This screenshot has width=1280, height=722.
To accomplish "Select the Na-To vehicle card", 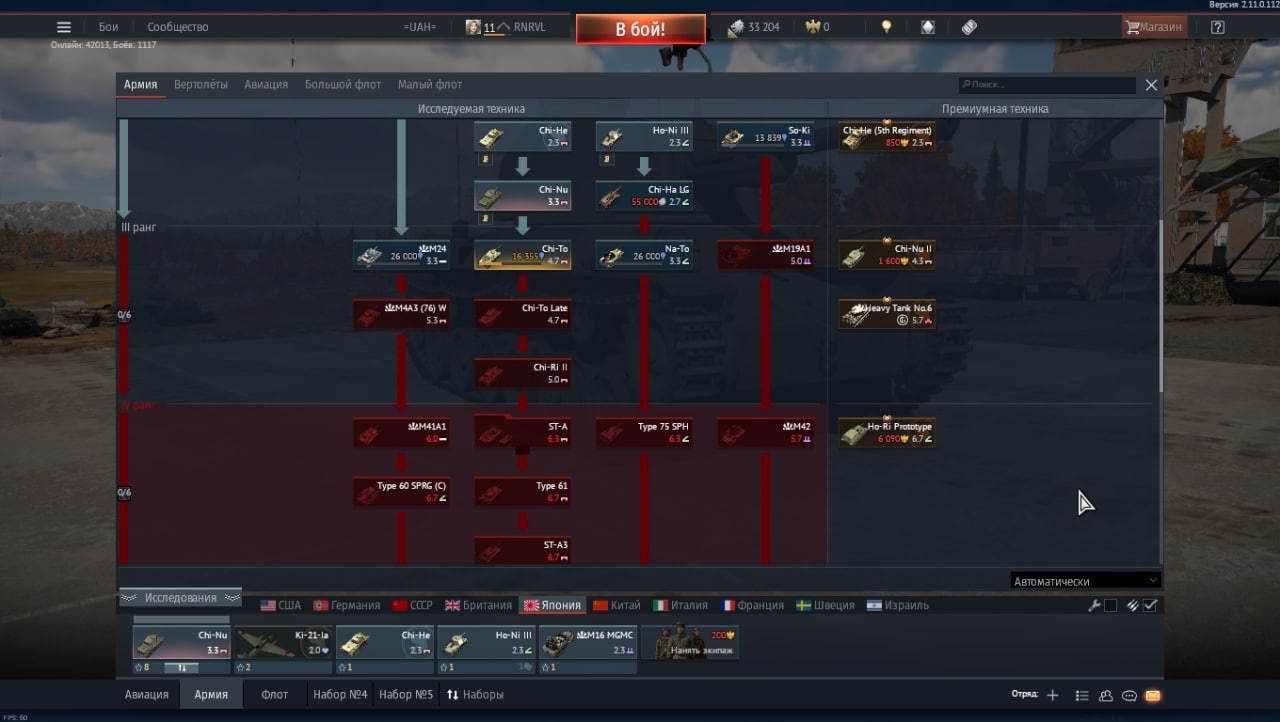I will pos(644,255).
